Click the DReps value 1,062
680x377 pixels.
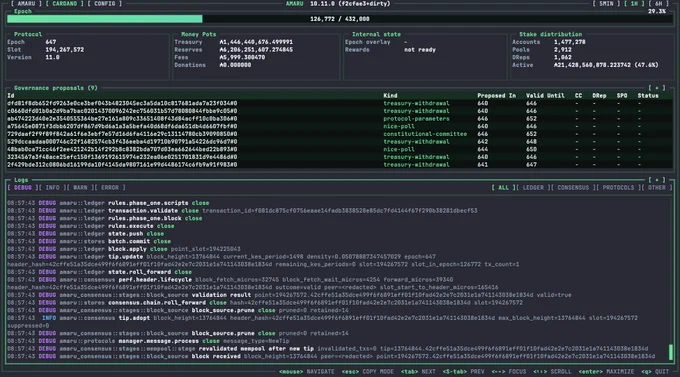coord(562,57)
